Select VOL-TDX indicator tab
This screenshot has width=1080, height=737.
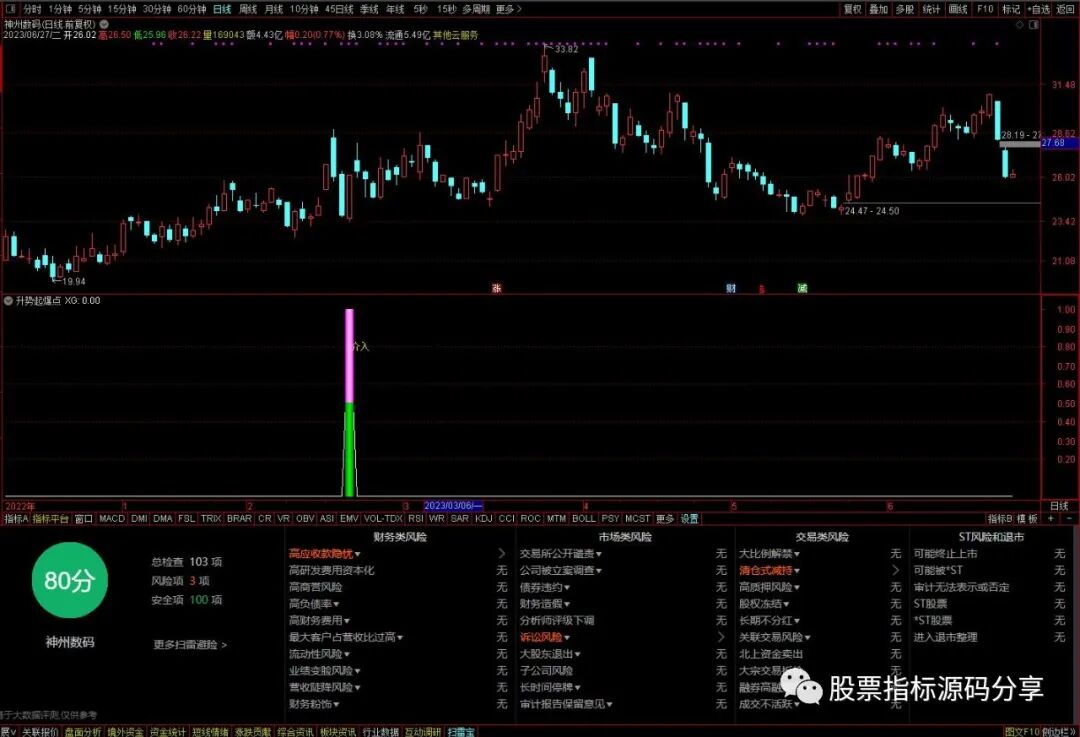click(383, 519)
